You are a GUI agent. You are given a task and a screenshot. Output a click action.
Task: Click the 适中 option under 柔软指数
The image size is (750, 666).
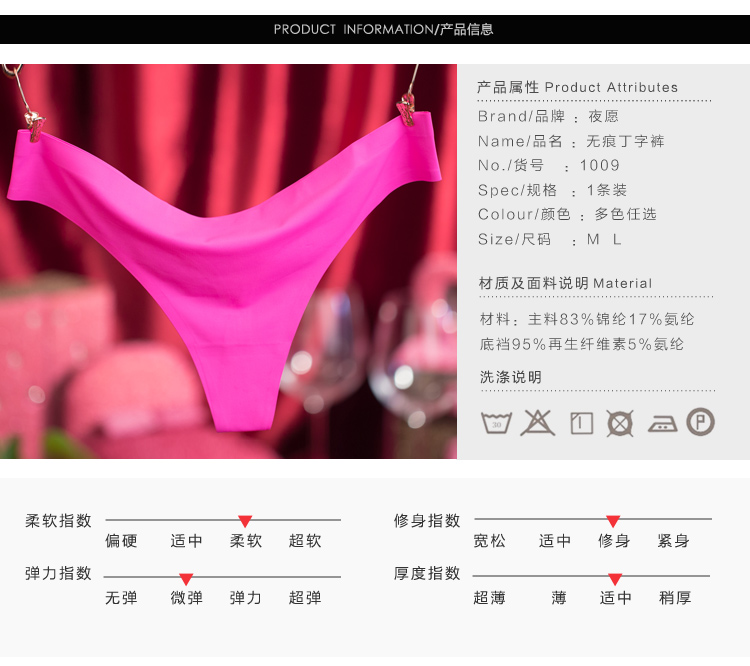[x=187, y=541]
